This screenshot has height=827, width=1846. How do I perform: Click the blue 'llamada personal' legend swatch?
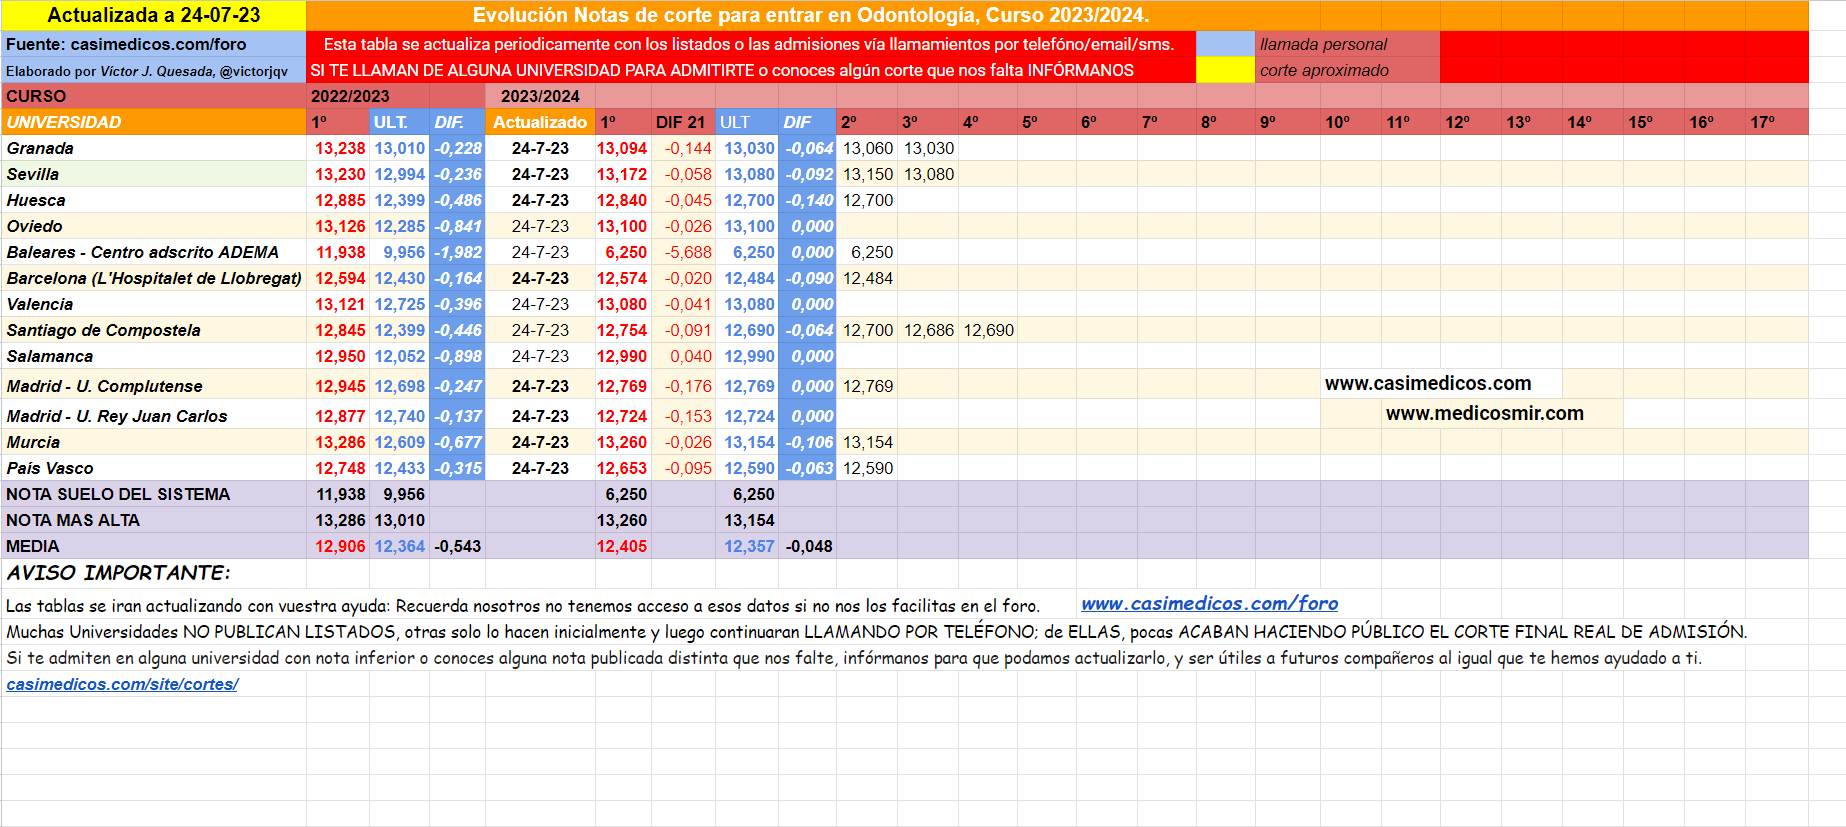click(x=1225, y=44)
